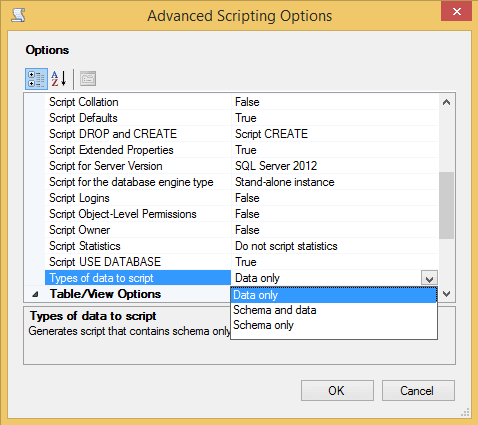The height and width of the screenshot is (425, 478).
Task: Switch to Categorized view icon
Action: click(36, 79)
